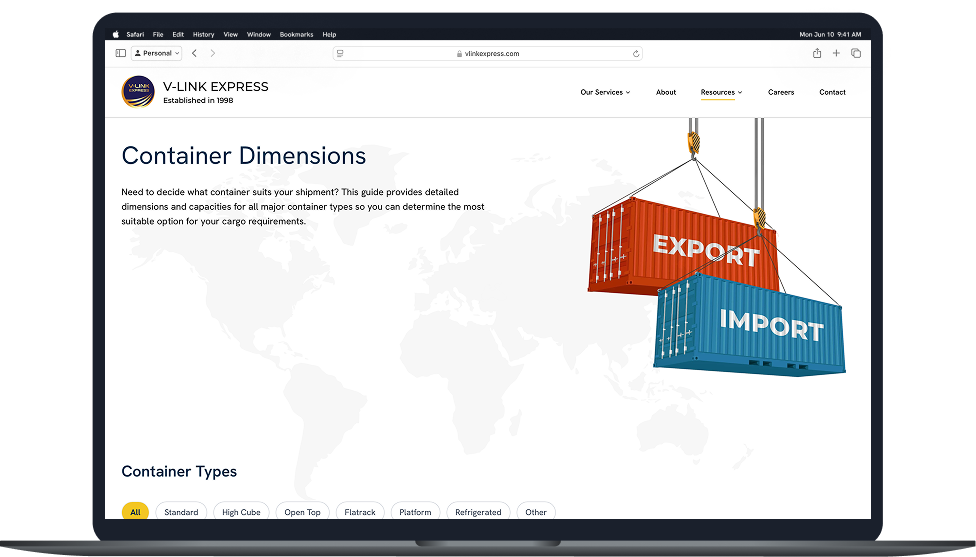Expand the Our Services dropdown

pos(605,92)
